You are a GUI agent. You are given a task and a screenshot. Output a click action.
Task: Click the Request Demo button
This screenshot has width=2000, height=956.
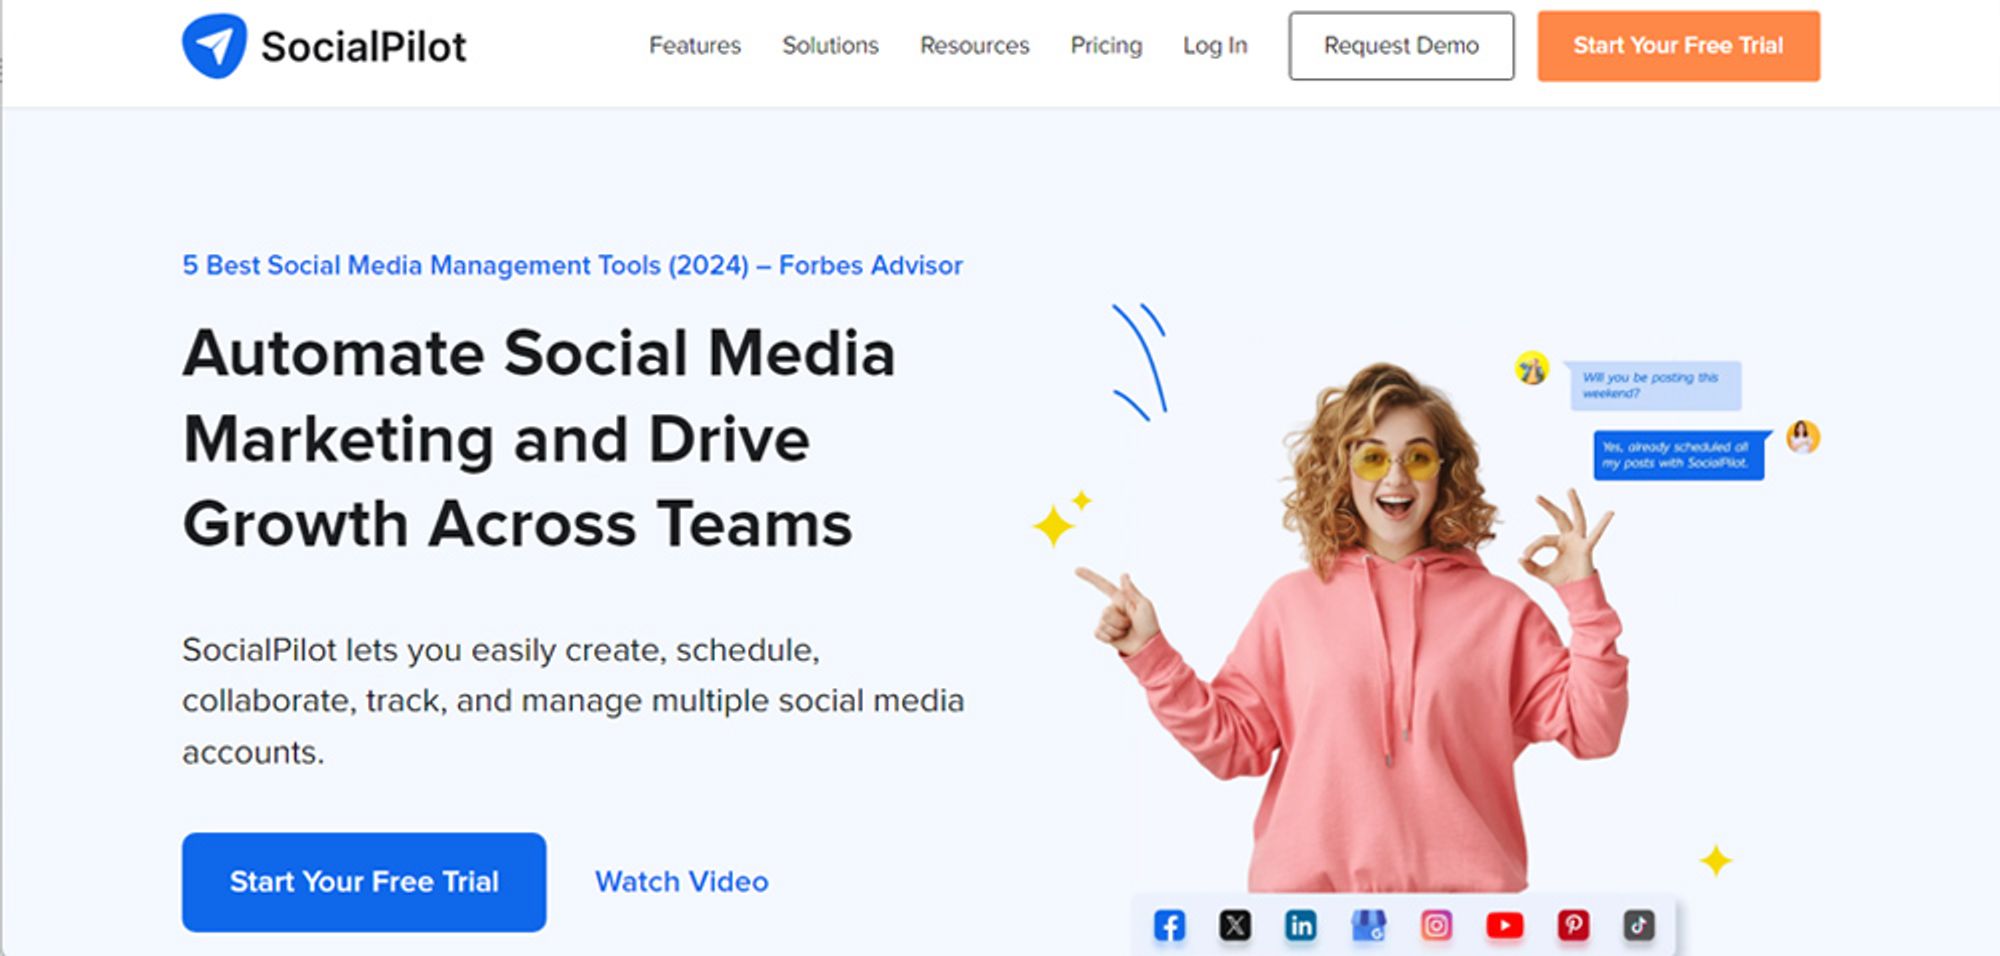(1401, 46)
